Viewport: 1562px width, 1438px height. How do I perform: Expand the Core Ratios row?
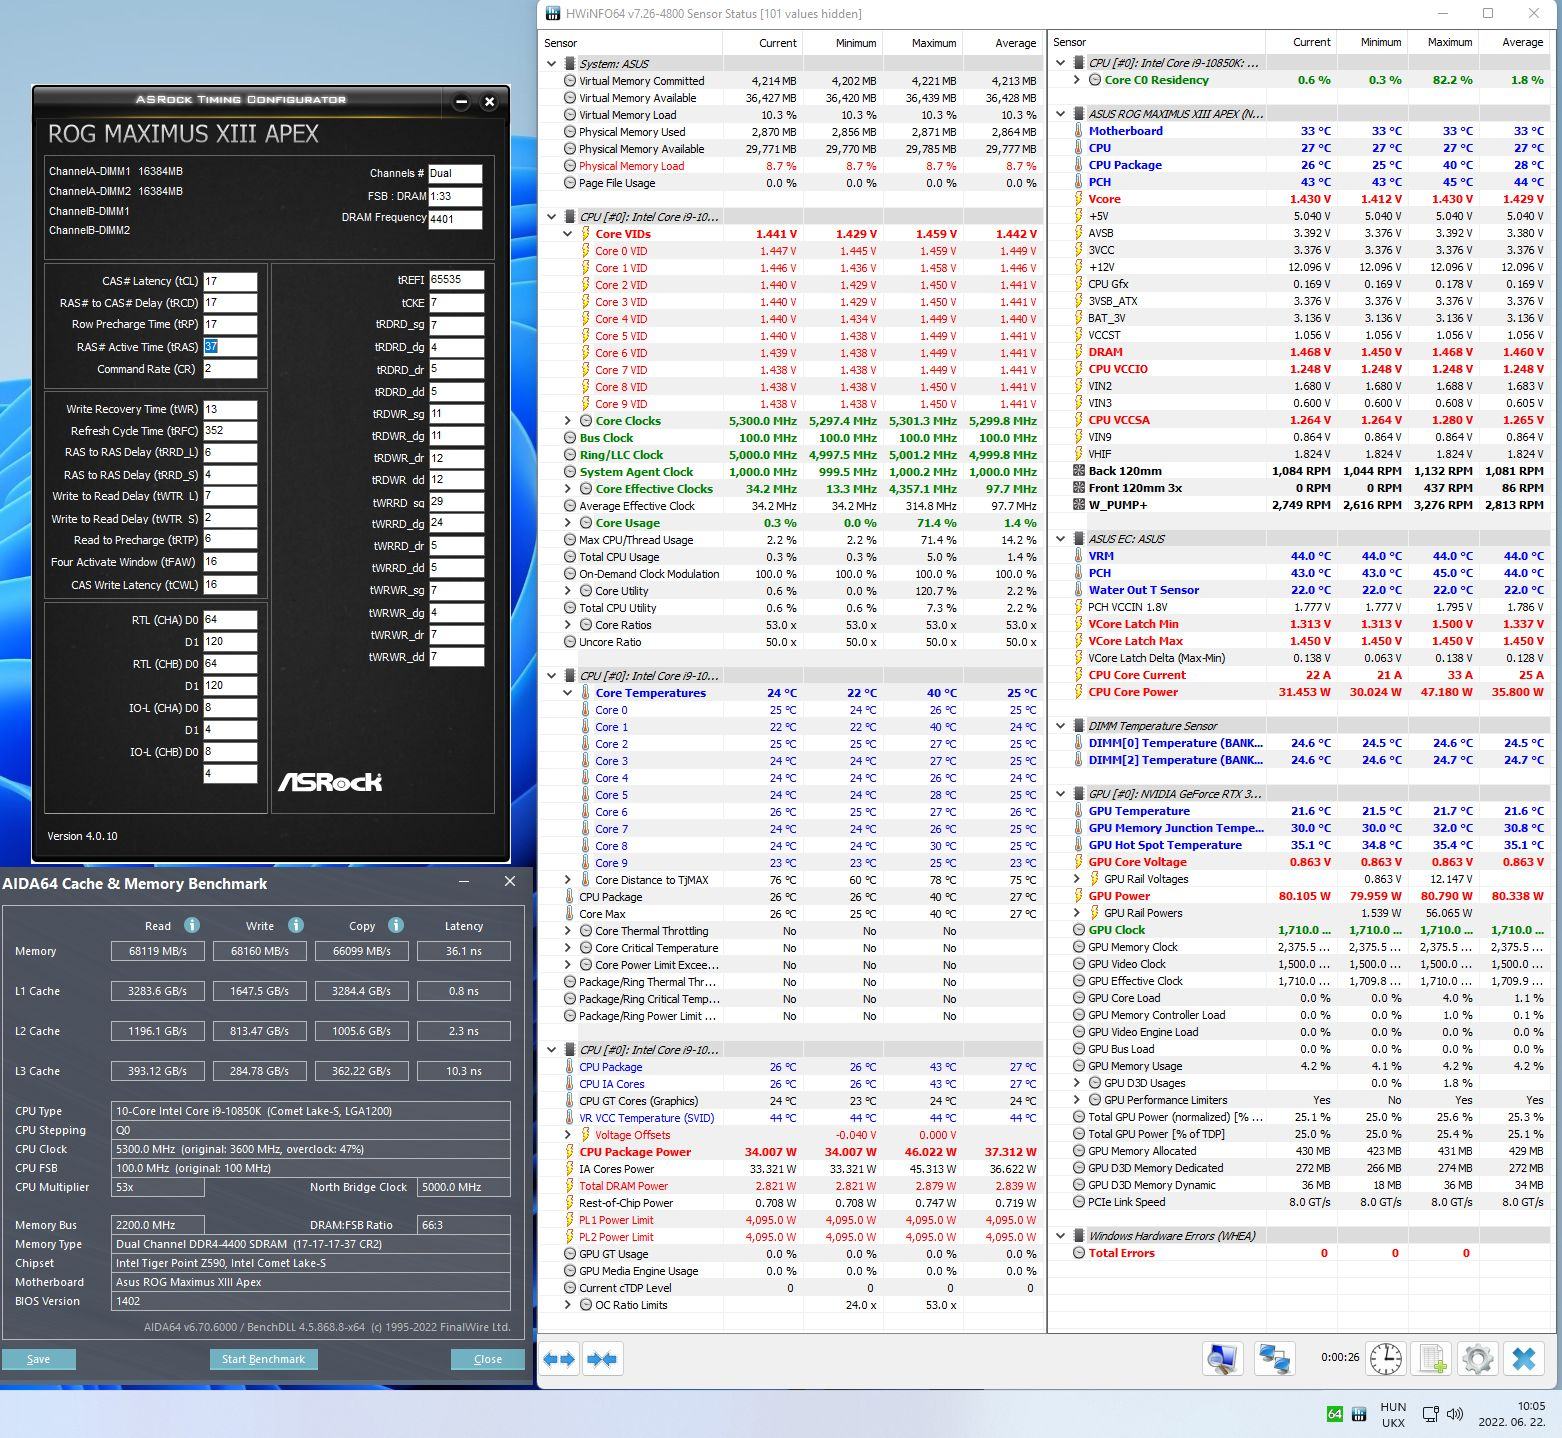coord(567,625)
